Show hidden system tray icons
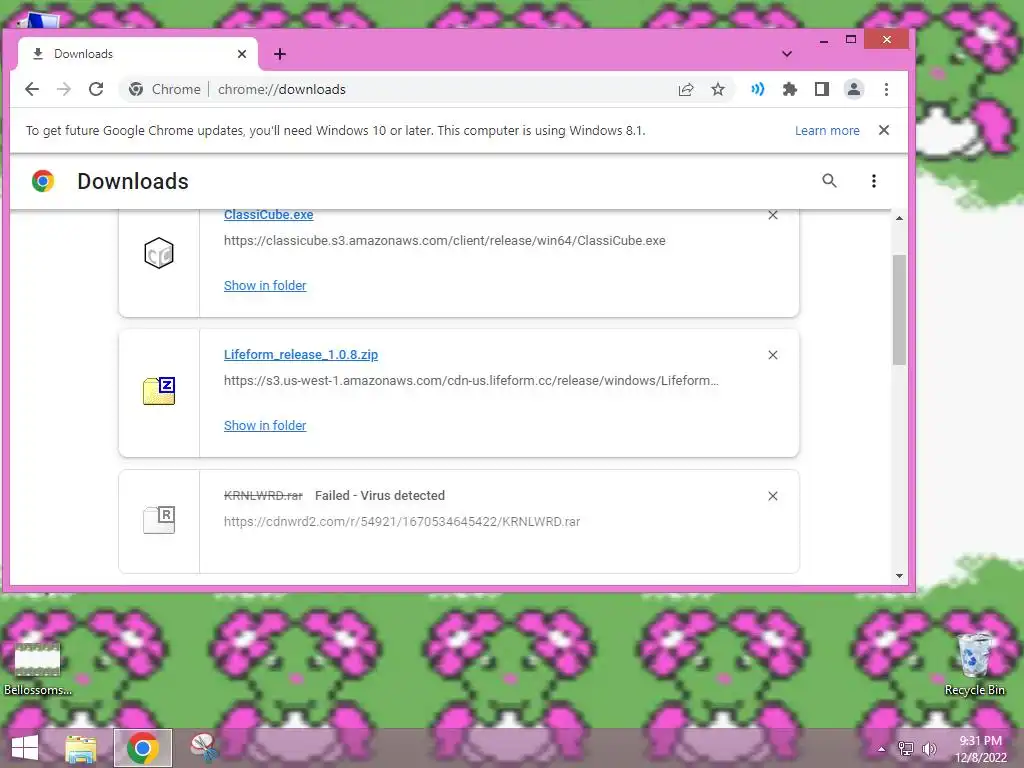 882,749
